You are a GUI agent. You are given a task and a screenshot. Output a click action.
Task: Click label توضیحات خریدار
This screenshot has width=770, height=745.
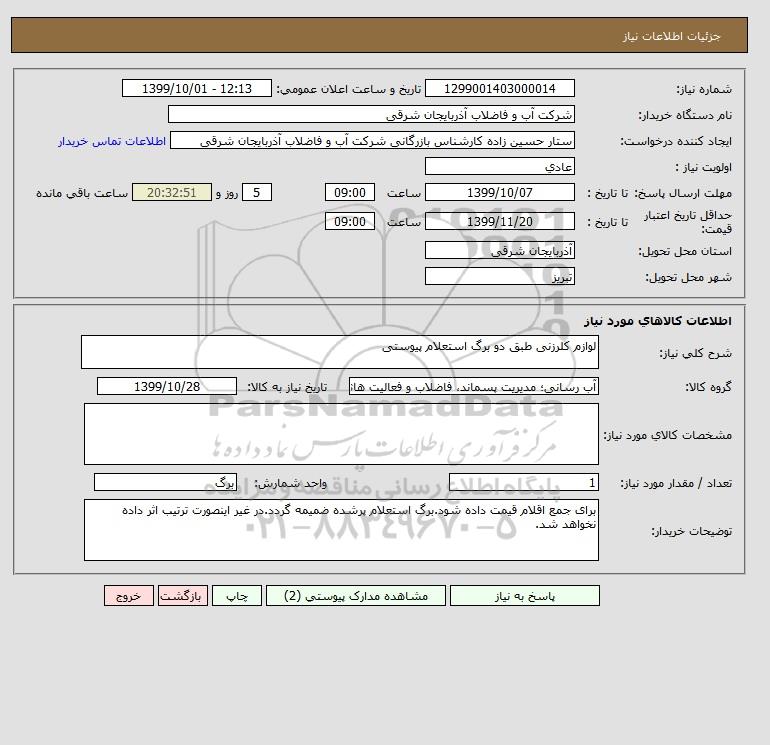click(692, 531)
